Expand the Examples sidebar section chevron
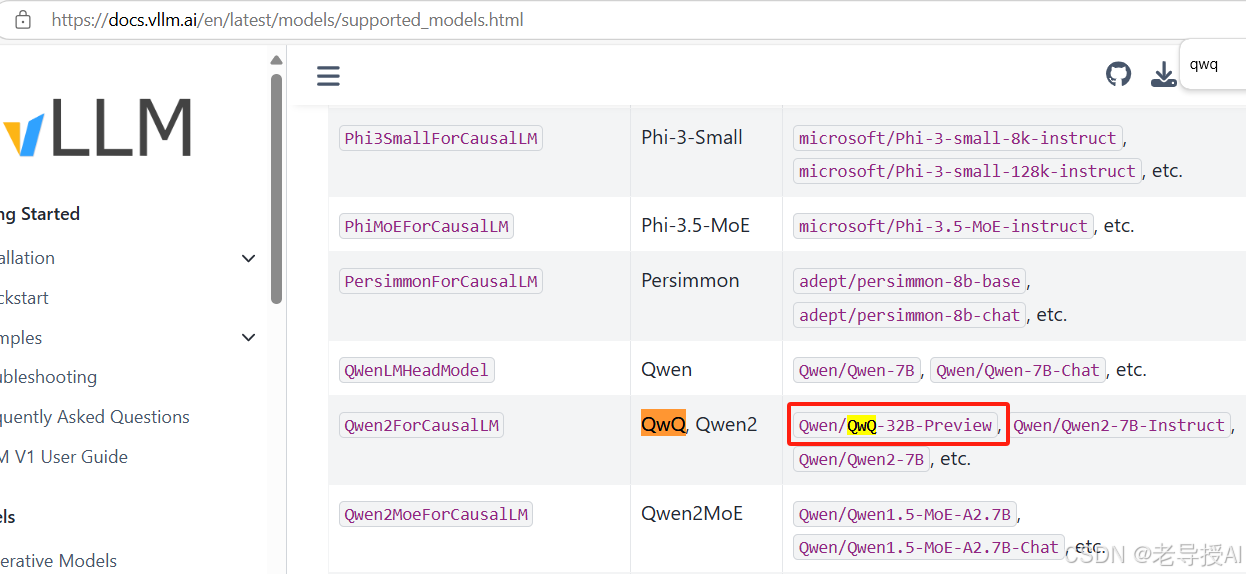The image size is (1246, 574). pos(249,338)
